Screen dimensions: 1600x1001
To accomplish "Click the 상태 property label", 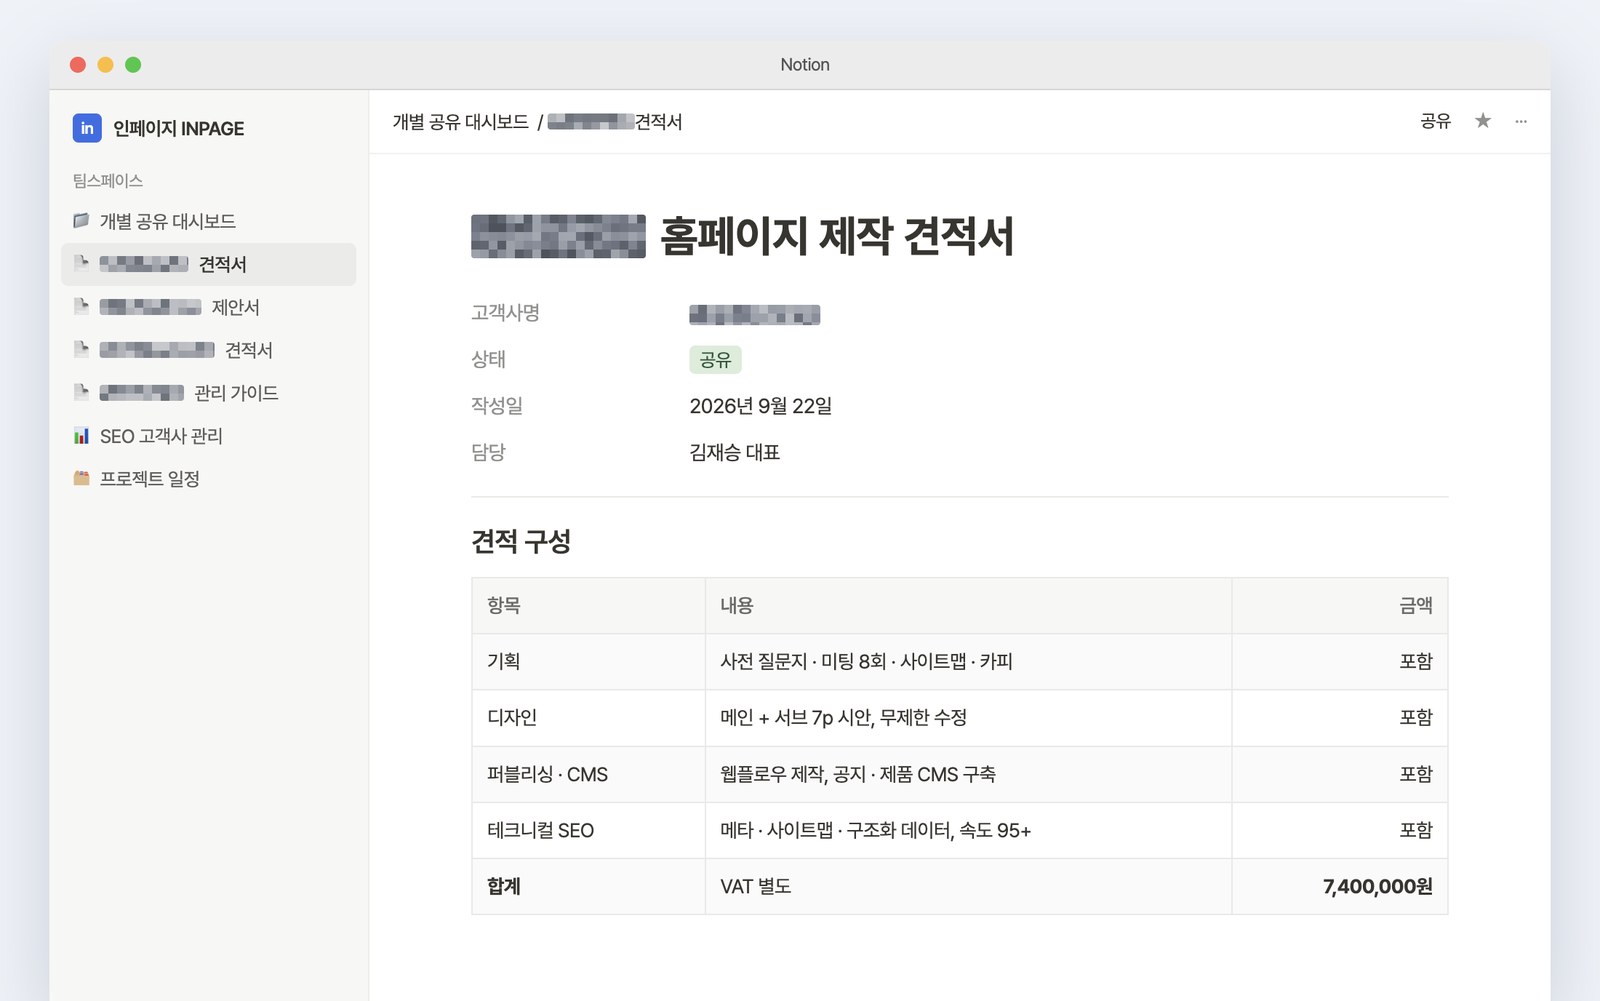I will (x=489, y=359).
